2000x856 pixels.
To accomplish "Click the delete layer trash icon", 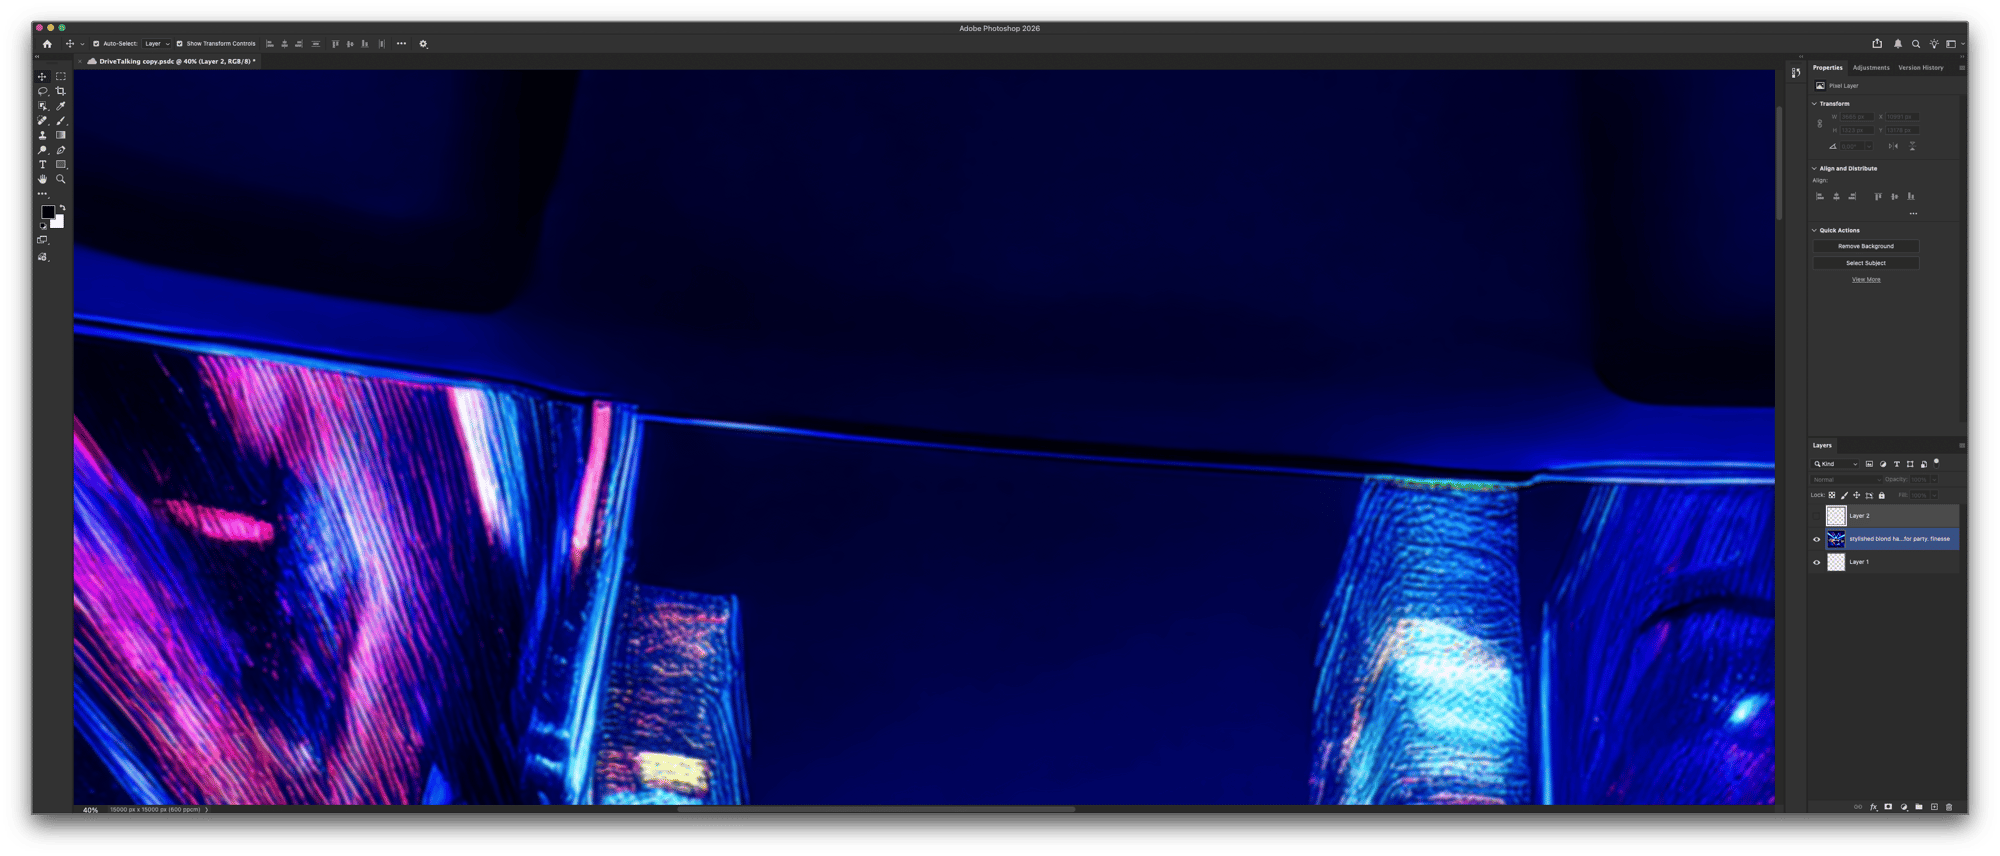I will pos(1948,807).
